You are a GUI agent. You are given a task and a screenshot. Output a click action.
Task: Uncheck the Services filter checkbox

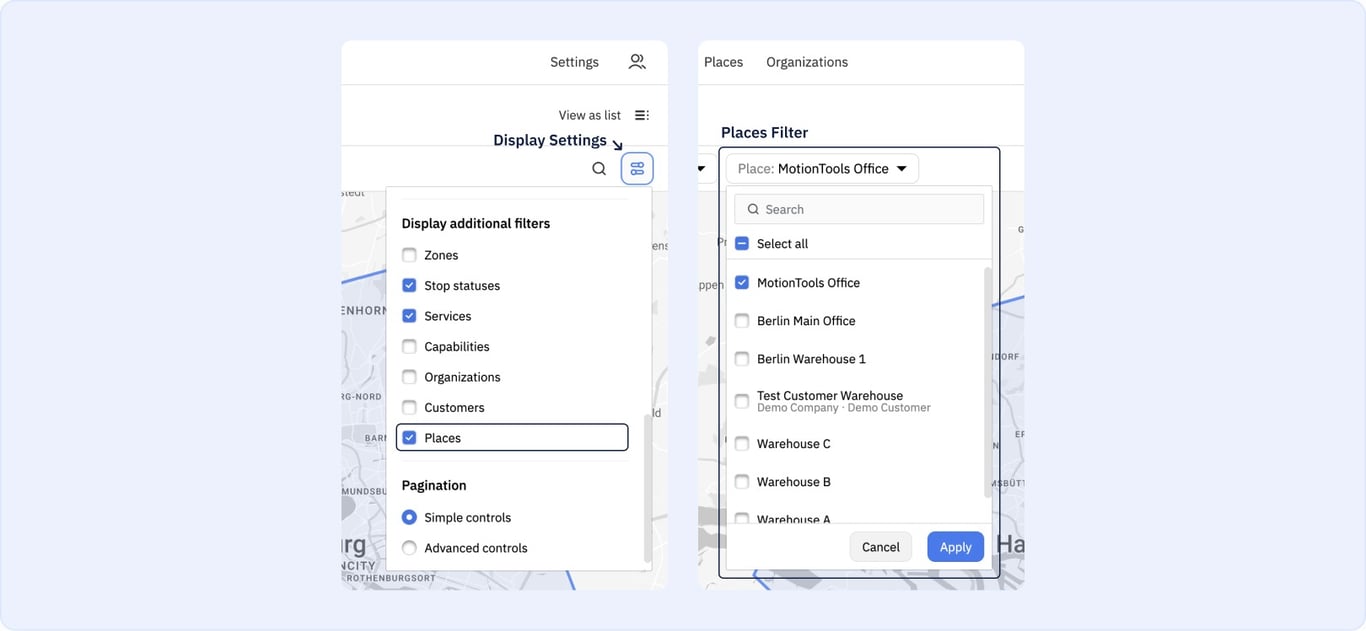click(x=409, y=316)
